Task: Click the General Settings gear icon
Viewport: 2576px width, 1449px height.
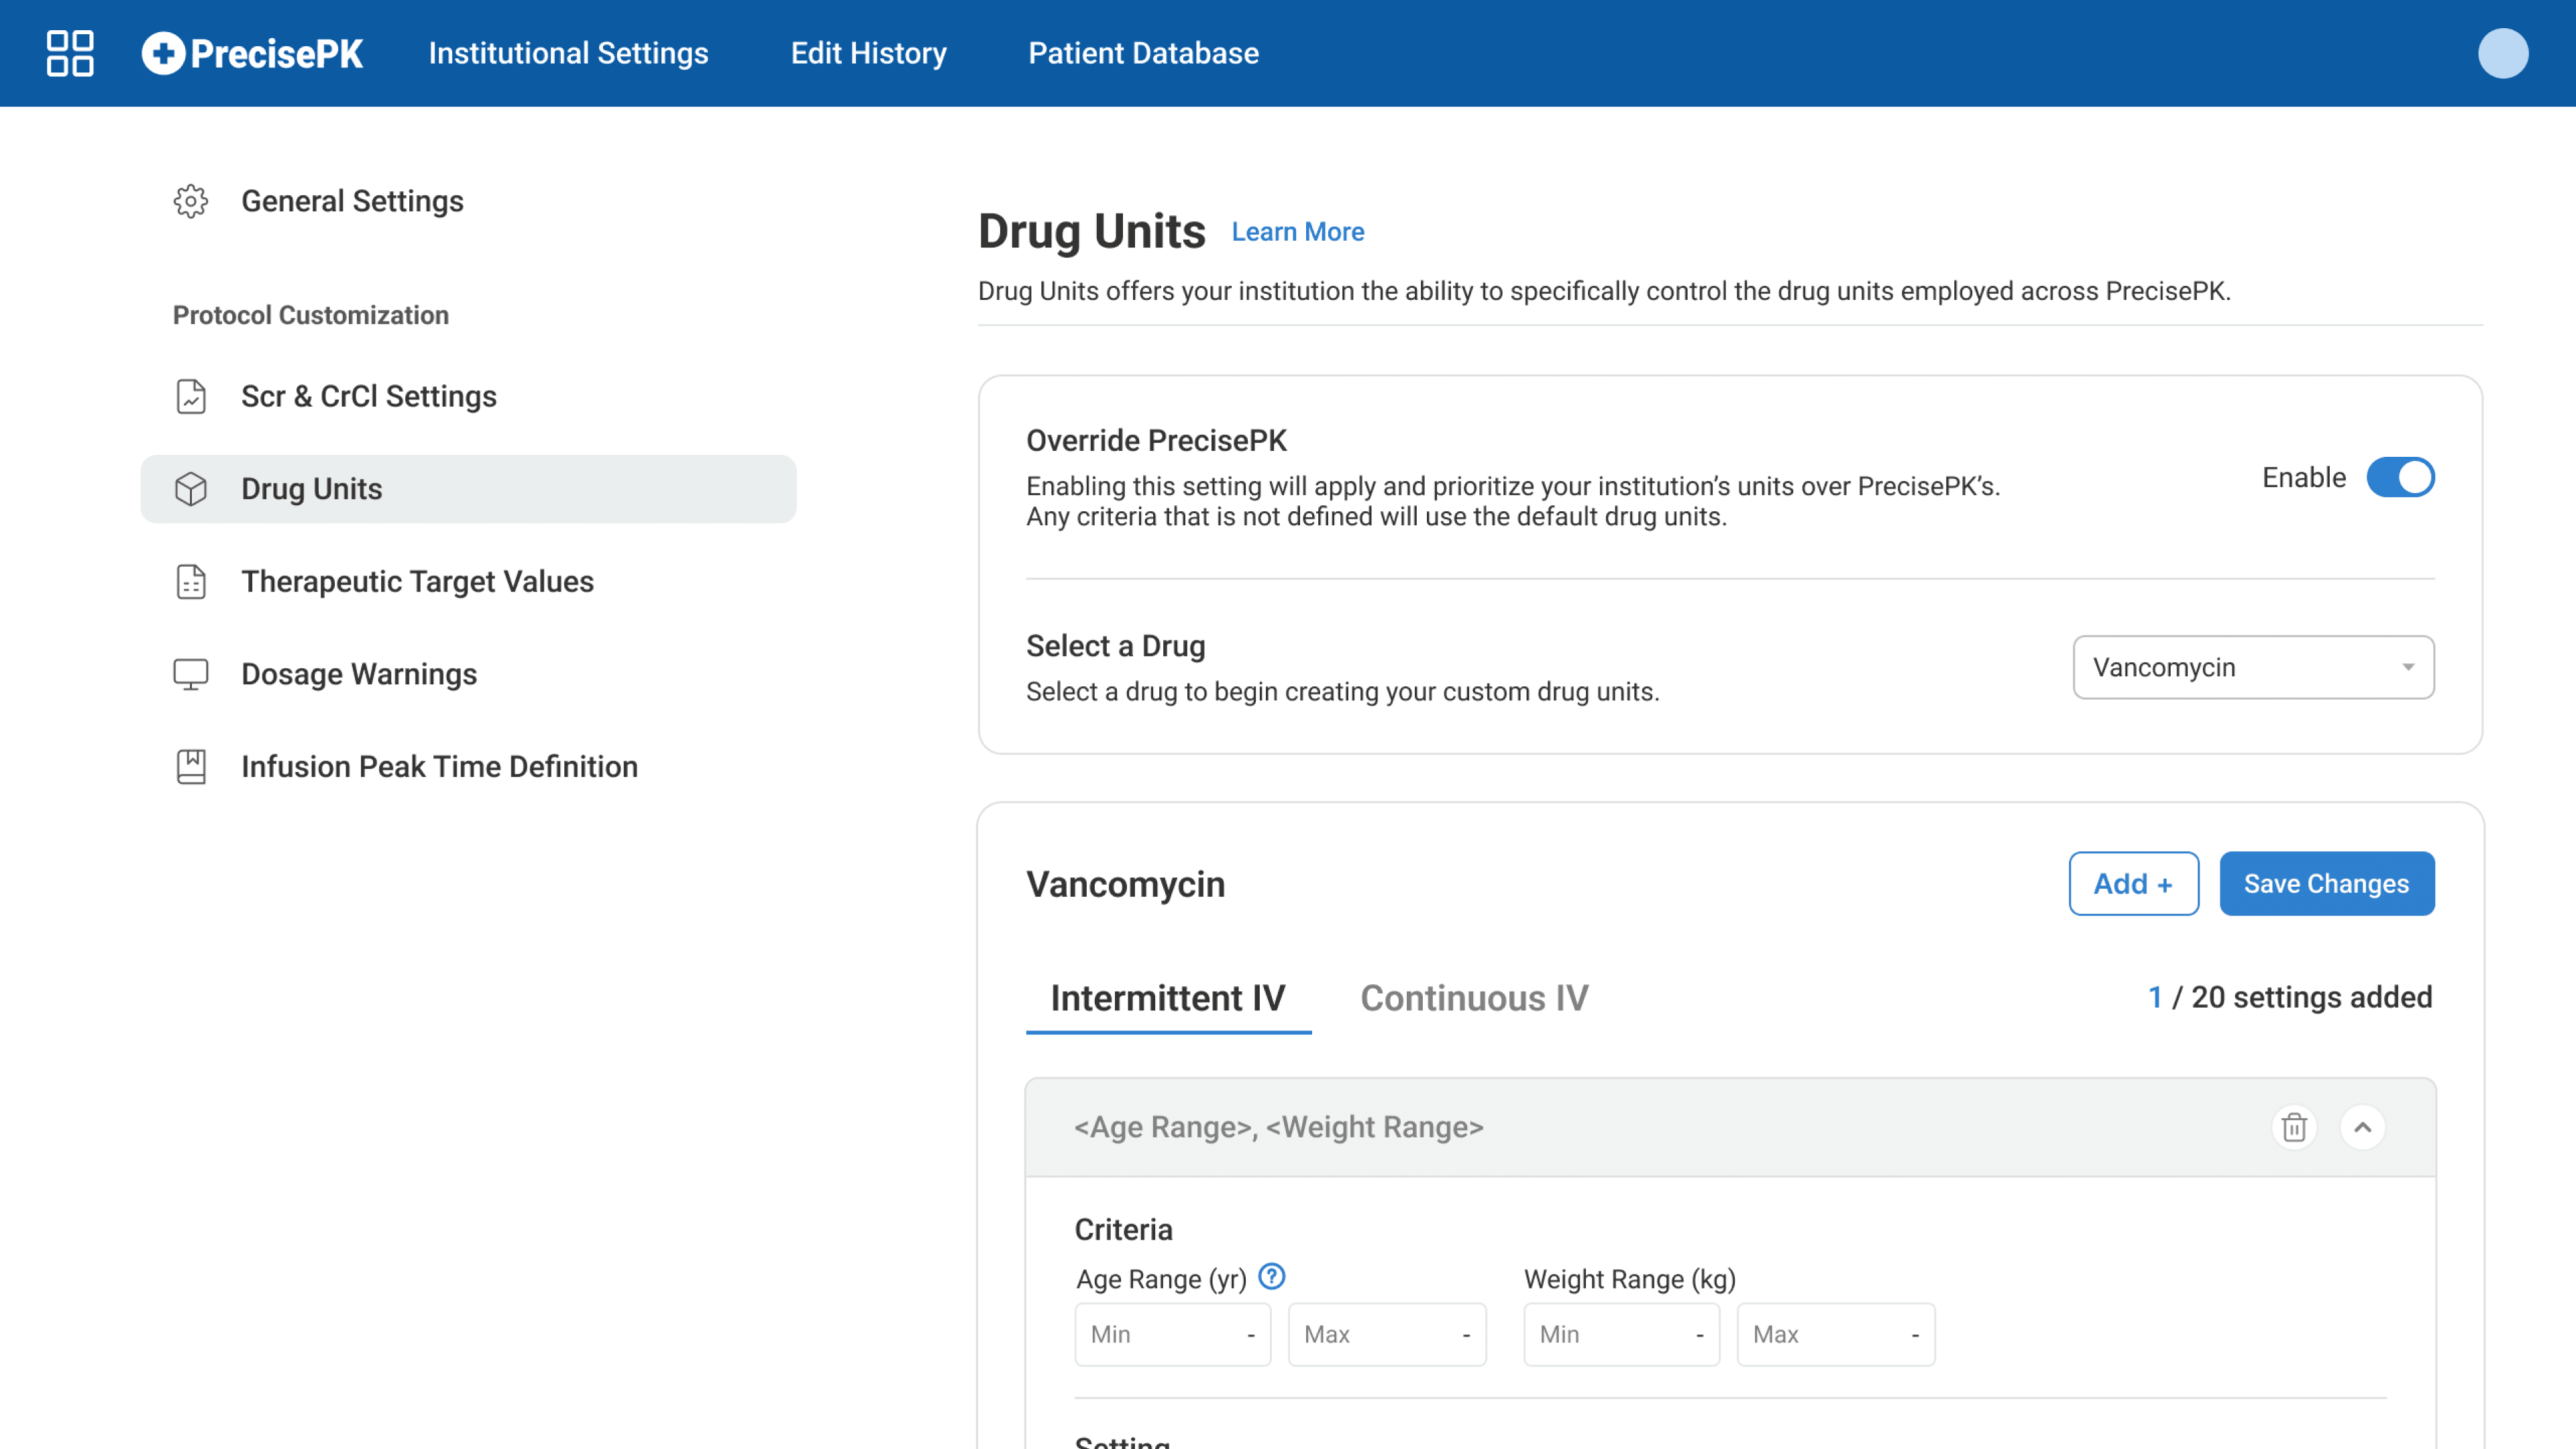Action: (x=191, y=201)
